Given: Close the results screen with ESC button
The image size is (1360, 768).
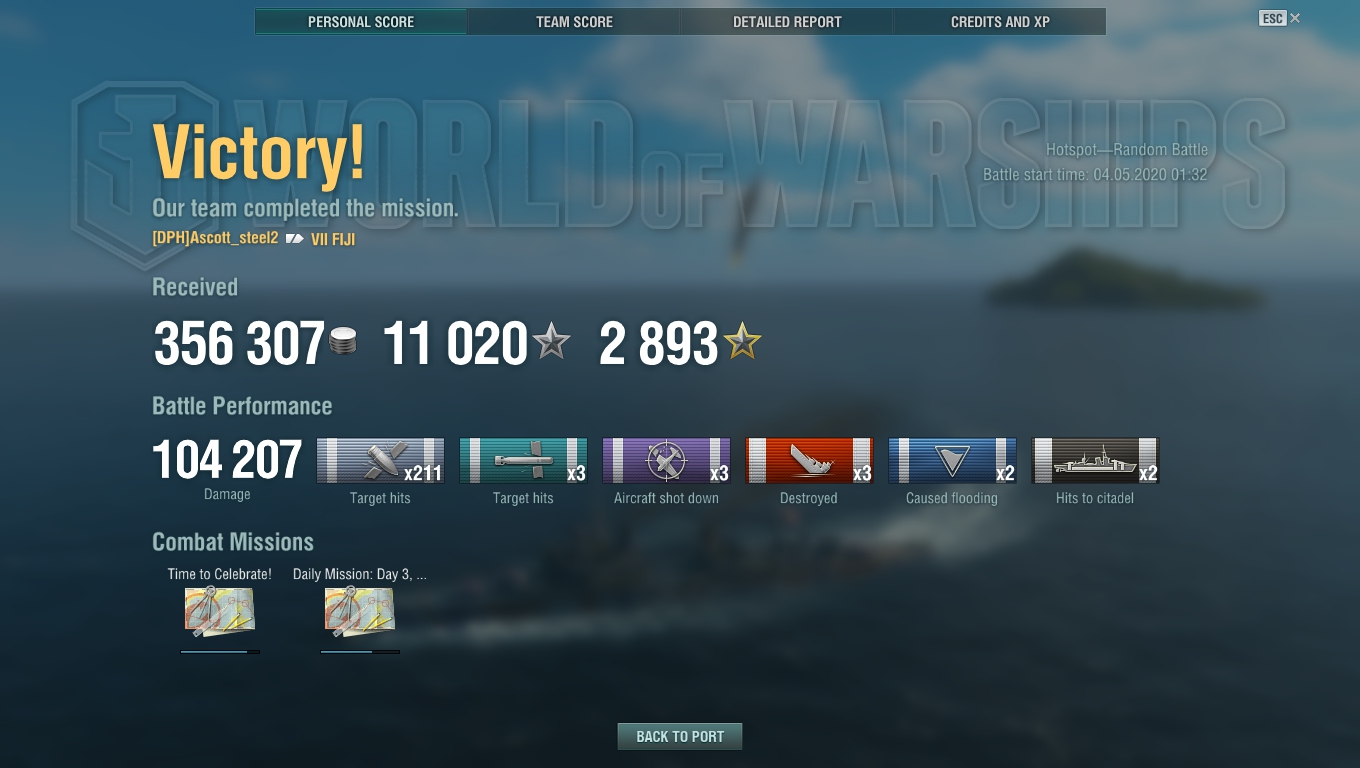Looking at the screenshot, I should tap(1272, 18).
